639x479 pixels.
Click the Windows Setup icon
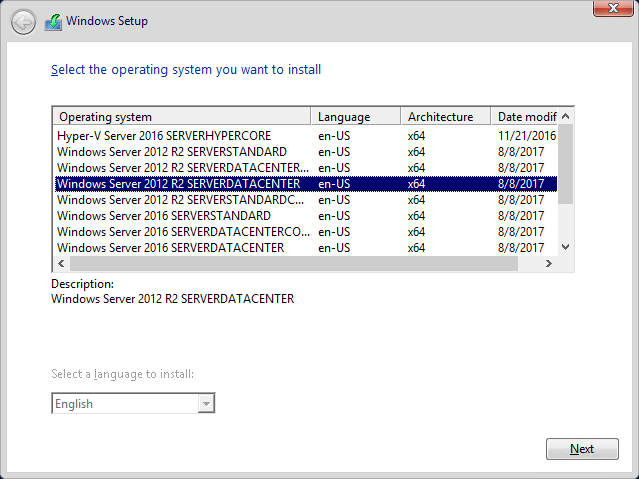[x=53, y=22]
